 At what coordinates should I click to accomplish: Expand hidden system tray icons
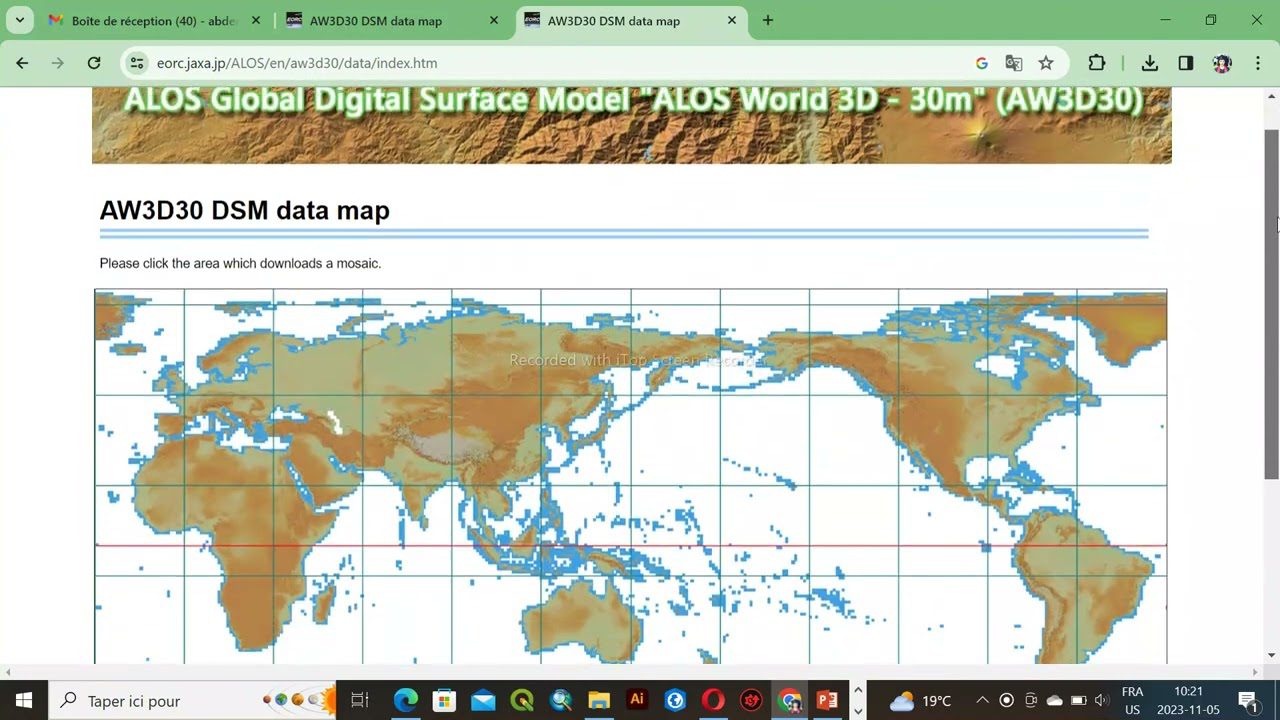coord(982,700)
